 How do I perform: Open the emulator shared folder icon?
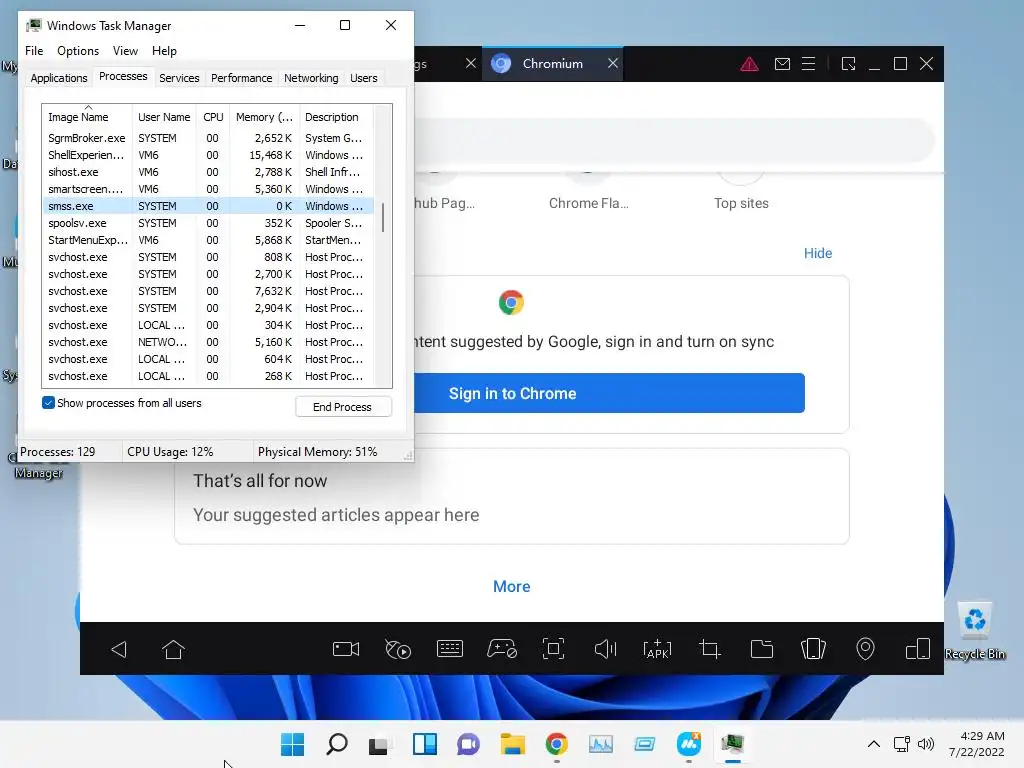pyautogui.click(x=761, y=649)
